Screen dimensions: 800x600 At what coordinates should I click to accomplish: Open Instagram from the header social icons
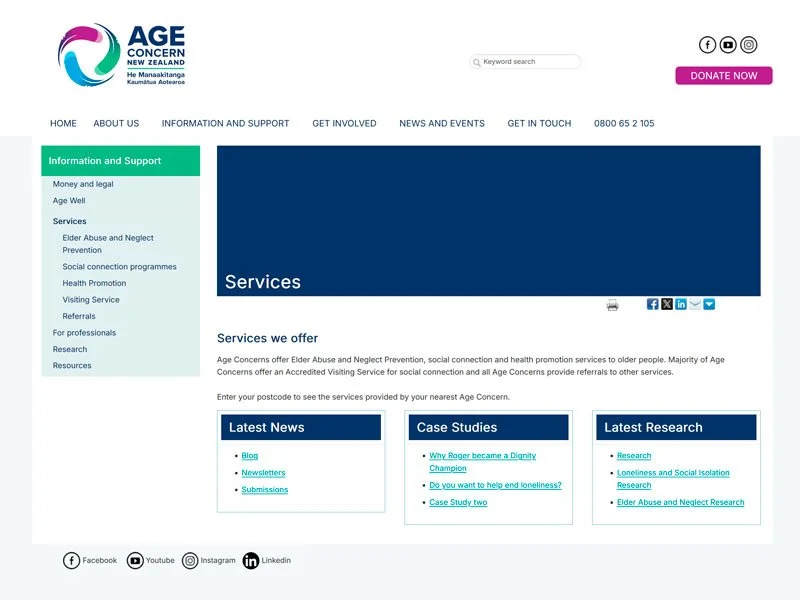[x=748, y=44]
